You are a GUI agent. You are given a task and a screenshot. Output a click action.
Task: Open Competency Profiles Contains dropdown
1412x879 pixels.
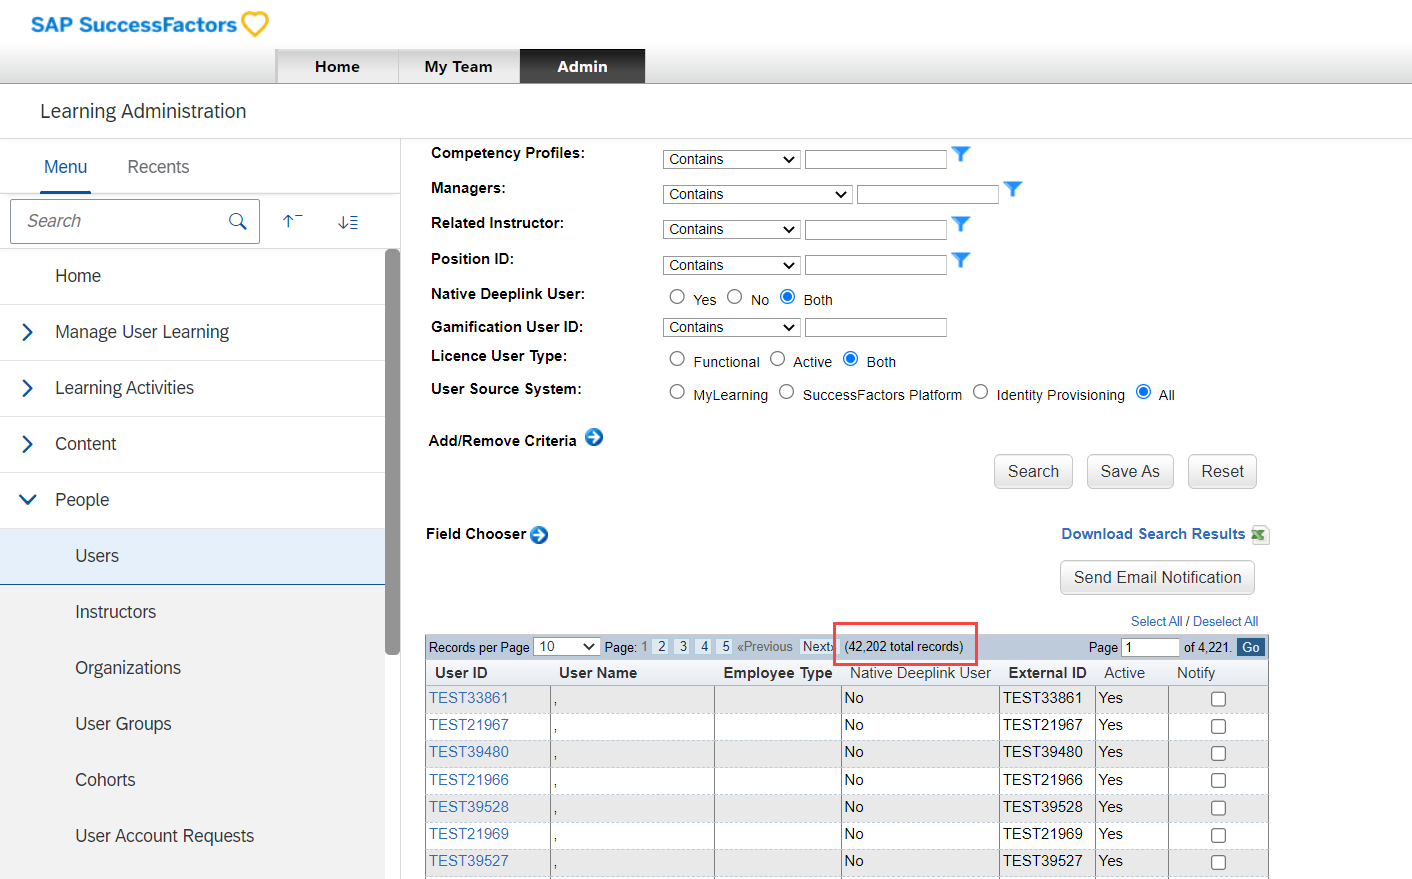pos(731,159)
